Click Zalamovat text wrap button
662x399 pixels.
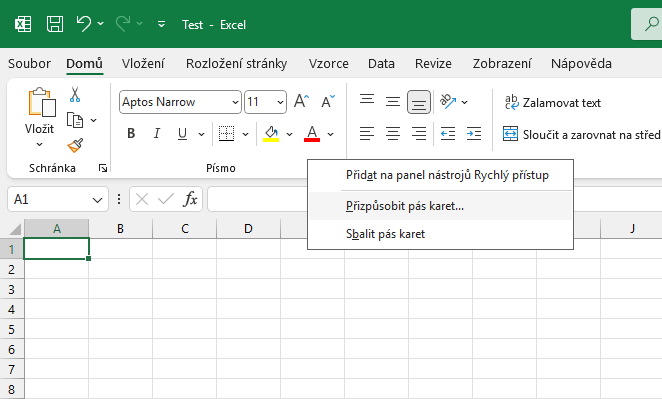(x=553, y=102)
